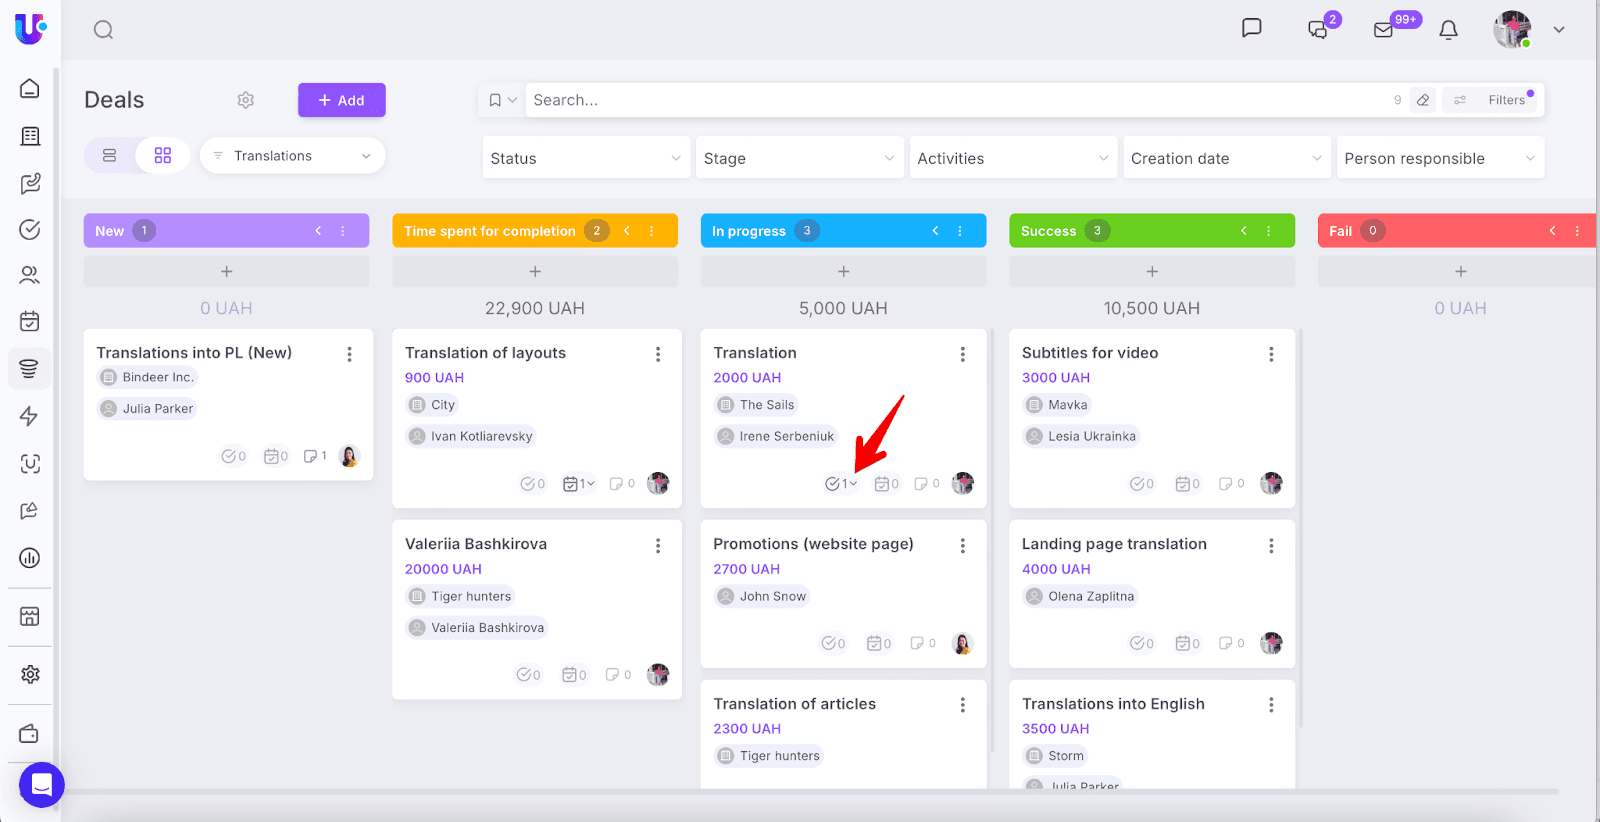Screen dimensions: 1600x822
Task: Click the clear filters eraser icon
Action: (x=1423, y=100)
